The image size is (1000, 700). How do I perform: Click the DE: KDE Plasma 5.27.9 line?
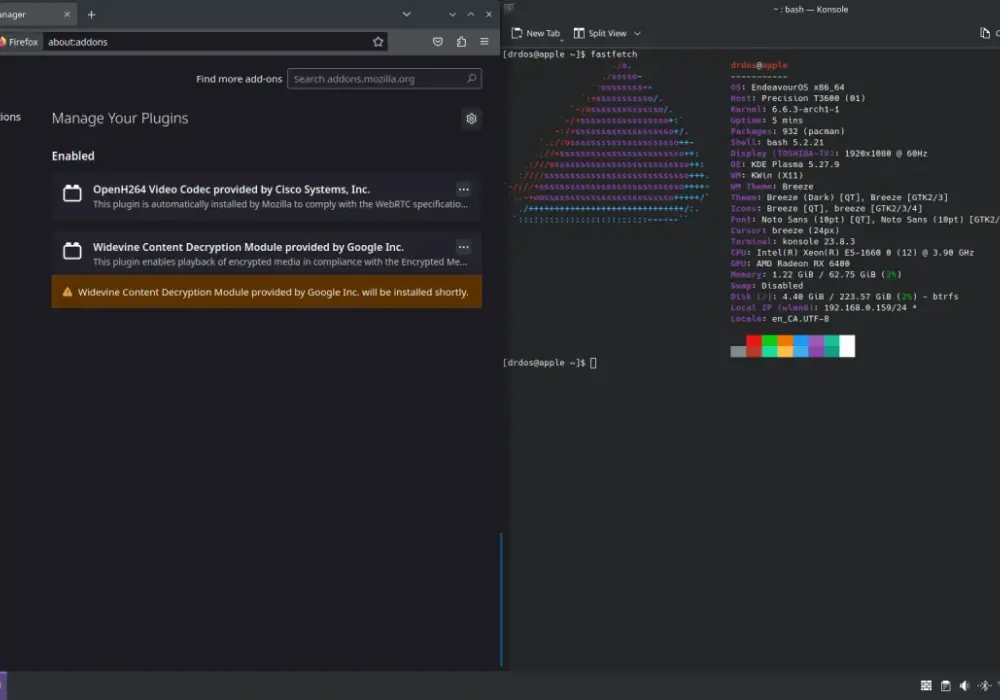[x=785, y=164]
